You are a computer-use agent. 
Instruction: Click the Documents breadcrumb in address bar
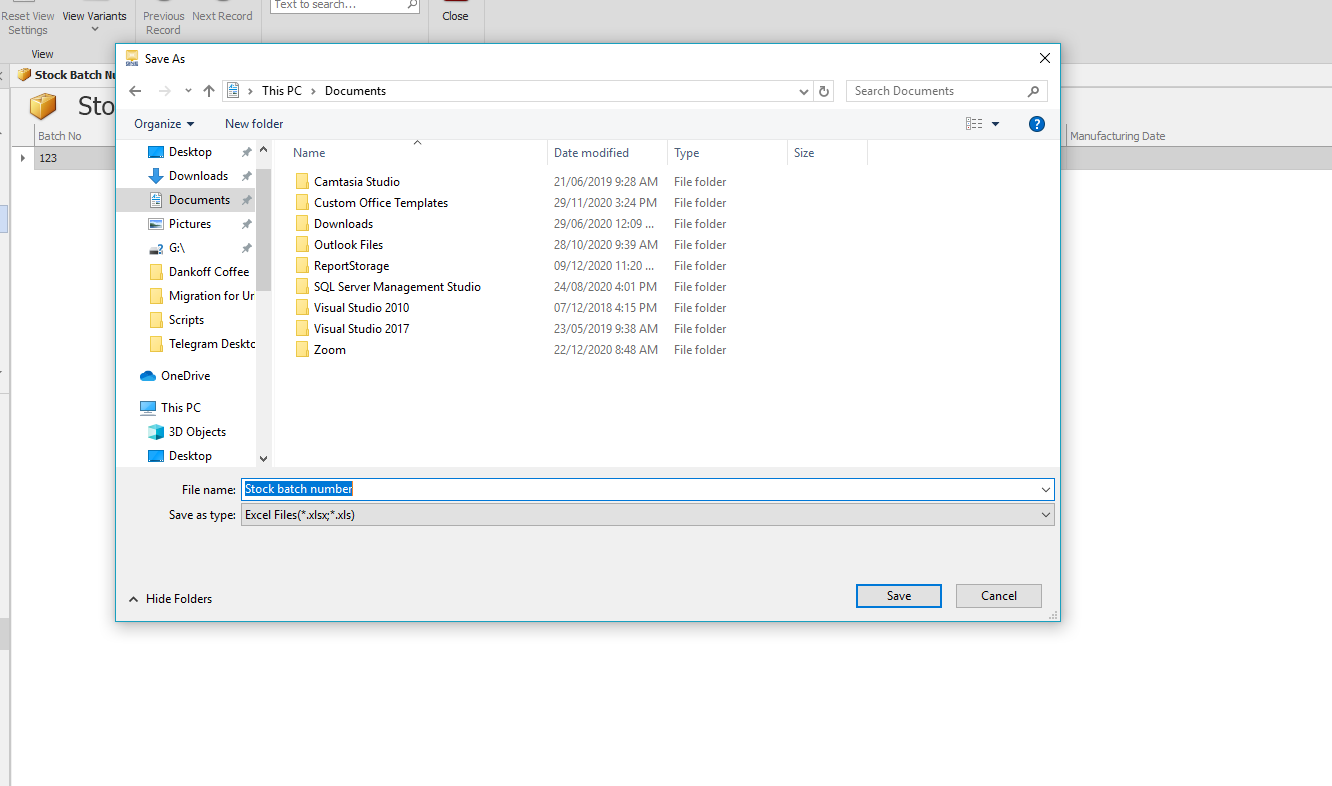(x=355, y=91)
